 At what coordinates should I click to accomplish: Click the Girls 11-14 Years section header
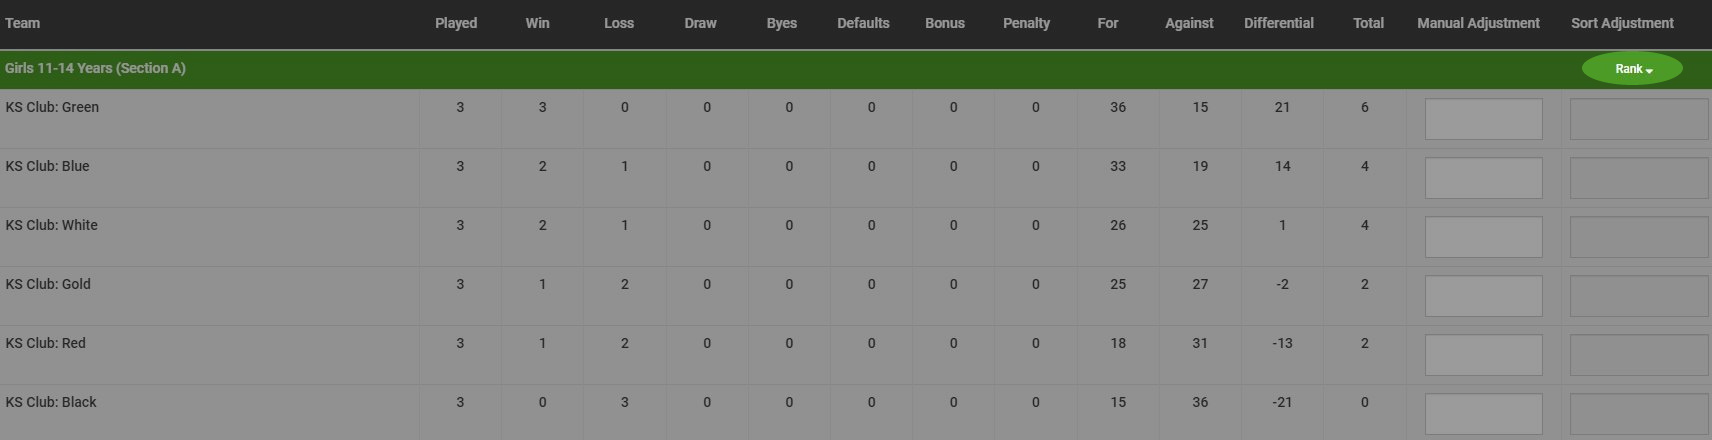[95, 68]
